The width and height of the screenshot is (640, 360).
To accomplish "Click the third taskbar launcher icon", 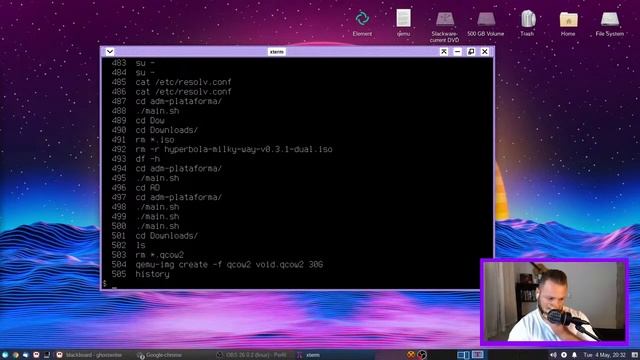I will pos(25,355).
